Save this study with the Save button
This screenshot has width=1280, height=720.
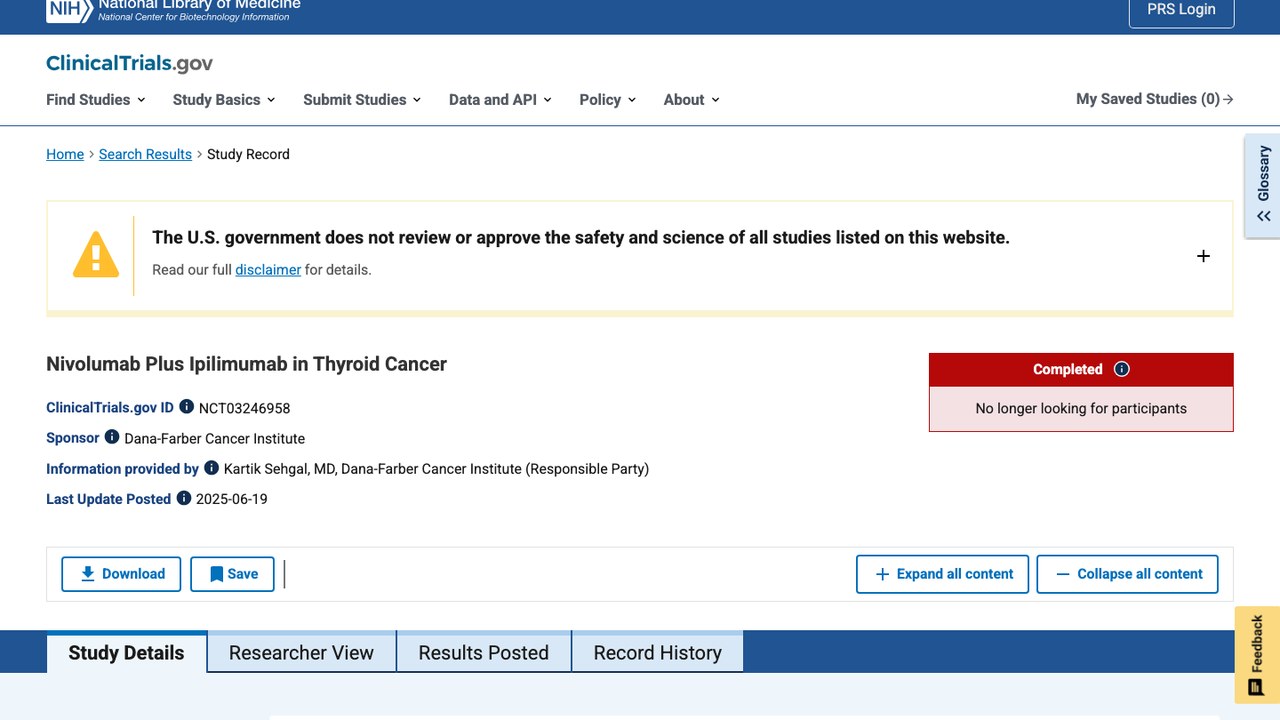tap(232, 574)
